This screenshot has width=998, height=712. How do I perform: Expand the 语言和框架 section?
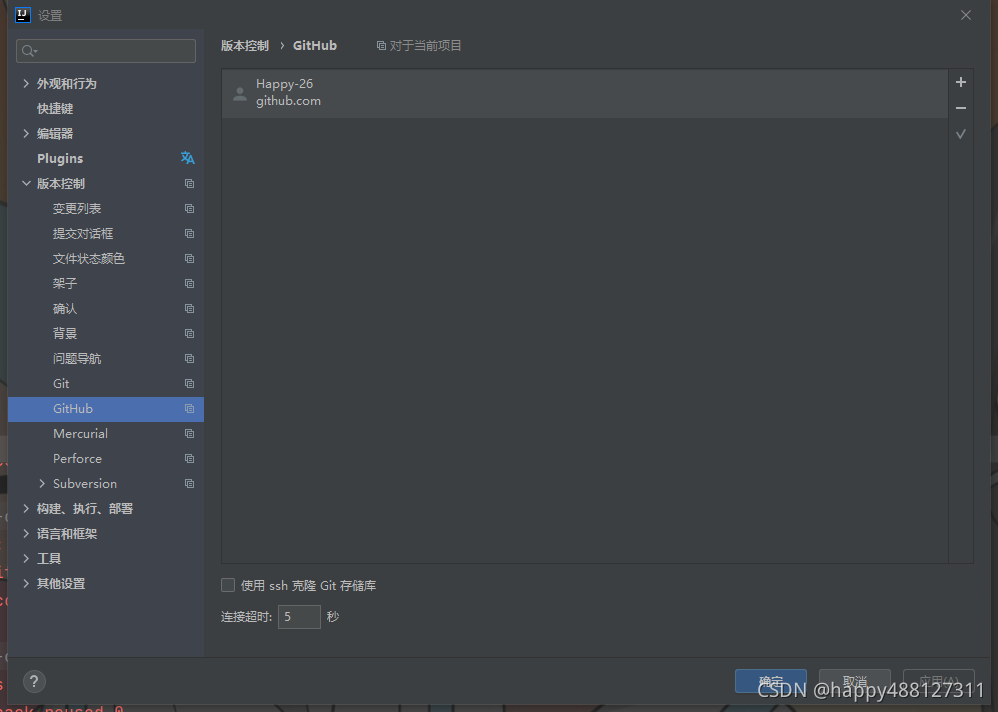click(x=26, y=533)
